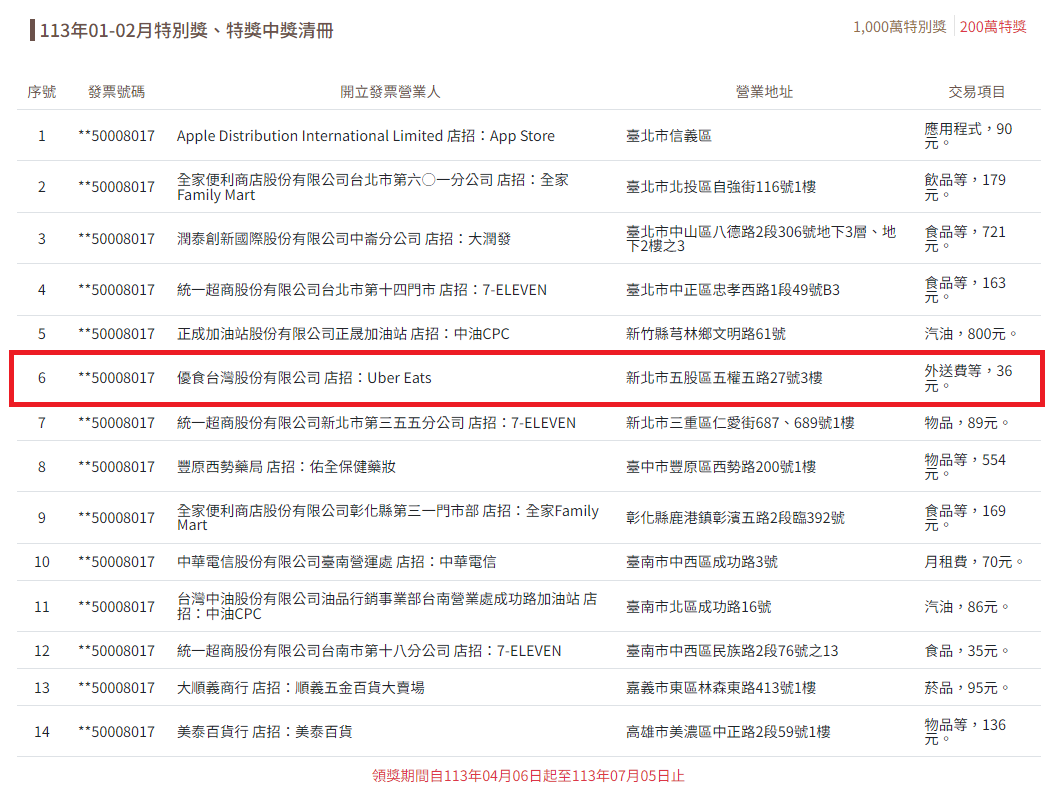This screenshot has height=798, width=1049.
Task: Click address 新竹縣芎林鄉文明路61號
Action: 706,334
